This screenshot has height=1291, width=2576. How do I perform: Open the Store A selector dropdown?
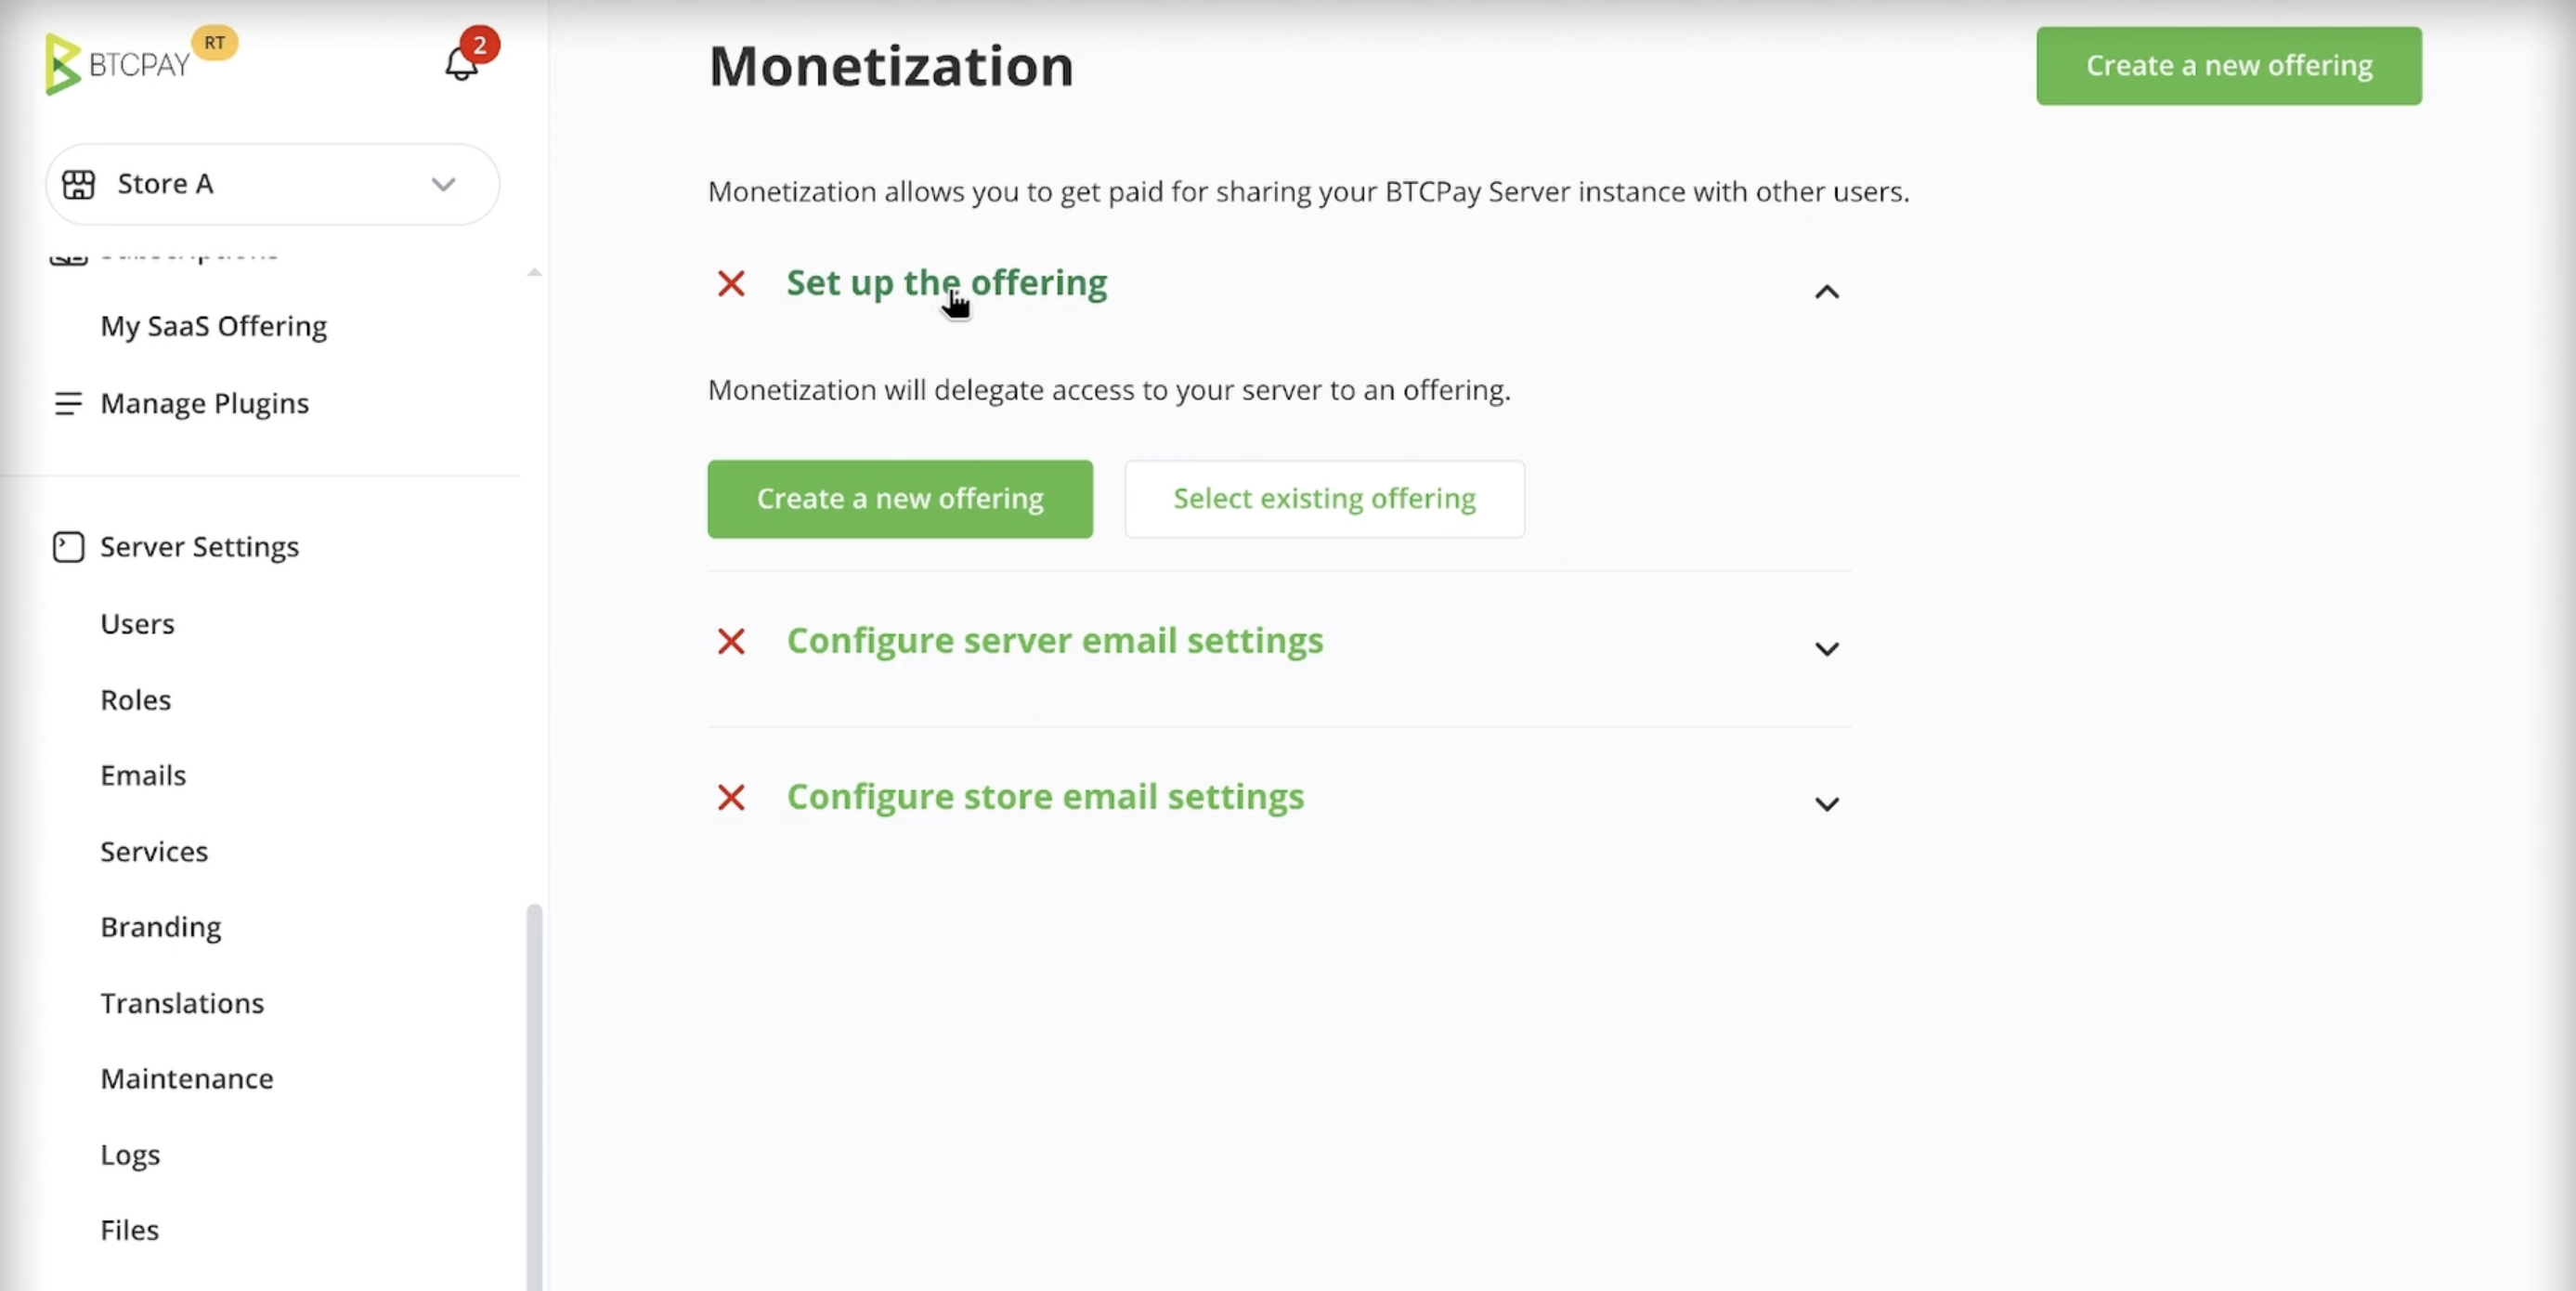point(444,184)
